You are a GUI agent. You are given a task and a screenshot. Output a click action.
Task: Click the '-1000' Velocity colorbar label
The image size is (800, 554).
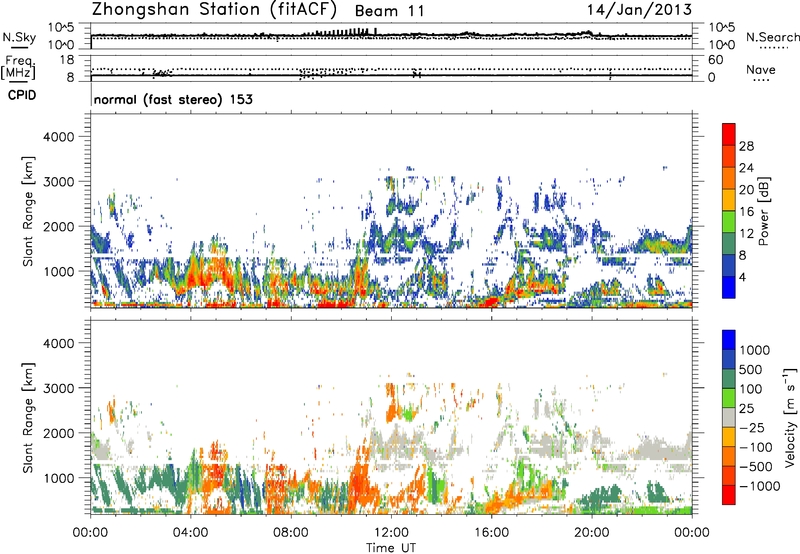[760, 486]
